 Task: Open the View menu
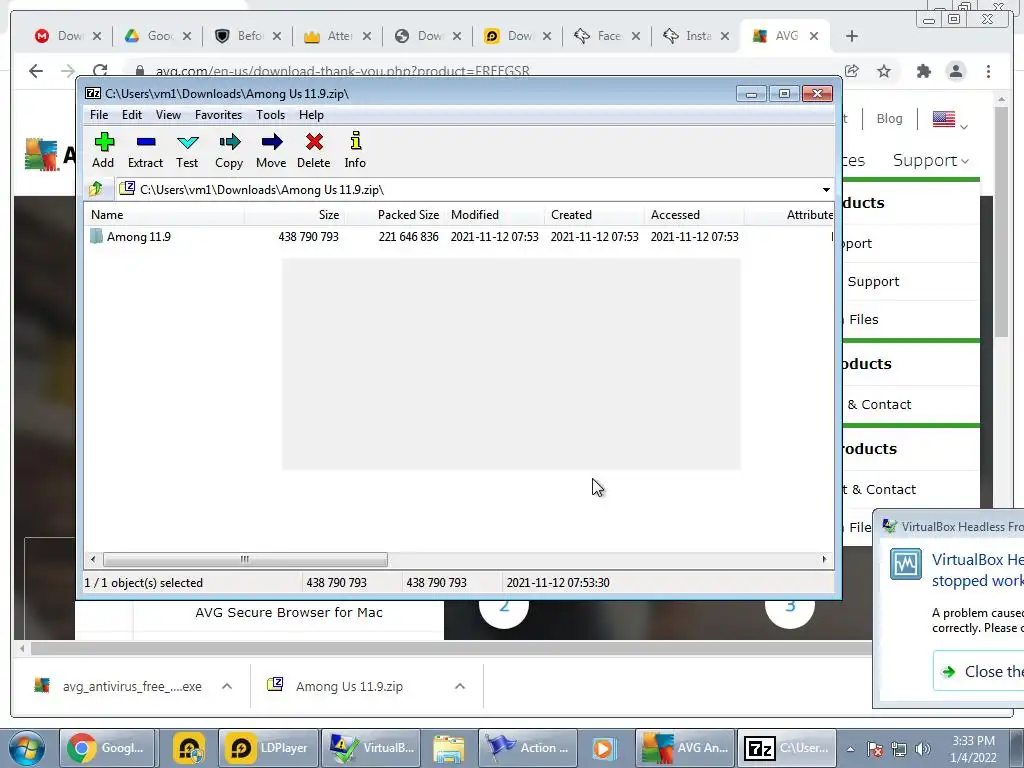click(168, 115)
